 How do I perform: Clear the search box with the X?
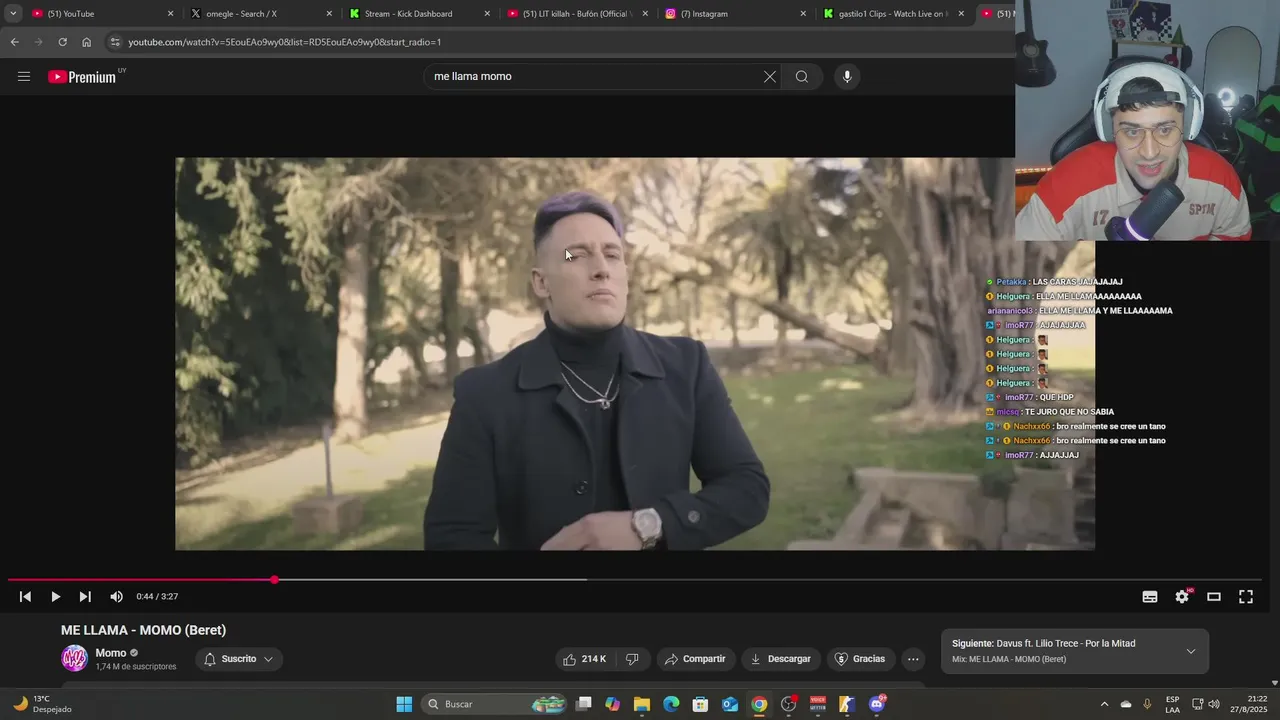770,77
